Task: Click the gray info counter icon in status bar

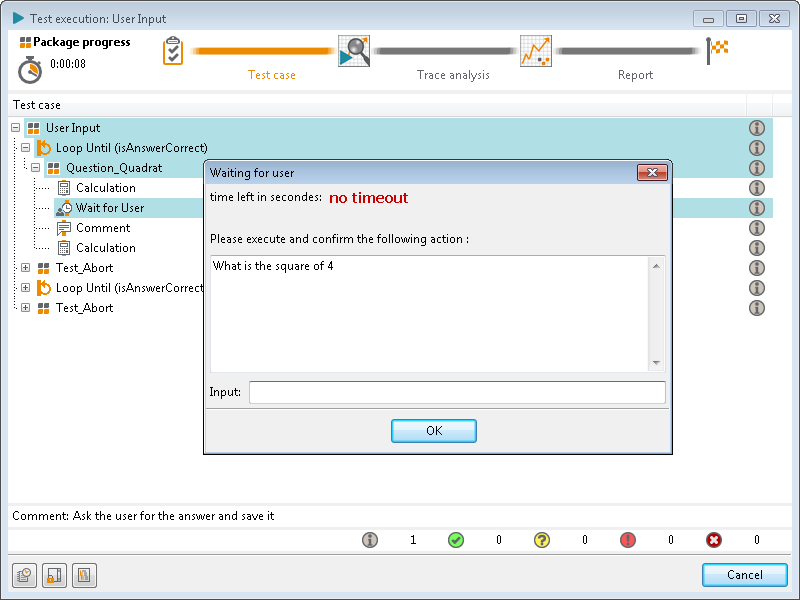Action: 370,540
